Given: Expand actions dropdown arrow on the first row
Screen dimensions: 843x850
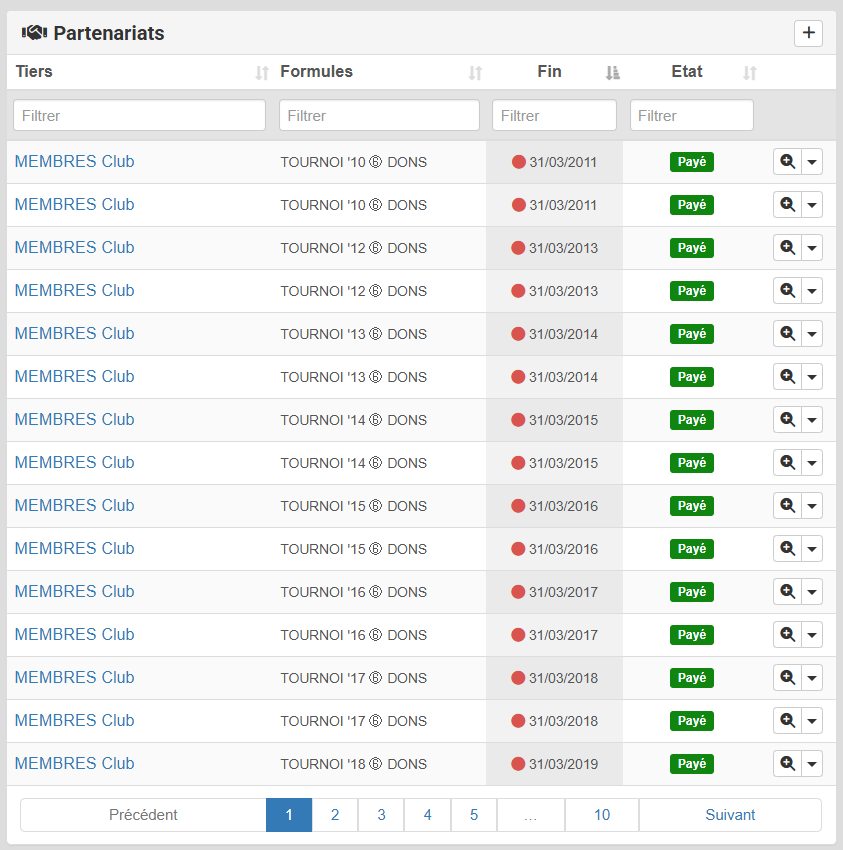Looking at the screenshot, I should (x=811, y=162).
